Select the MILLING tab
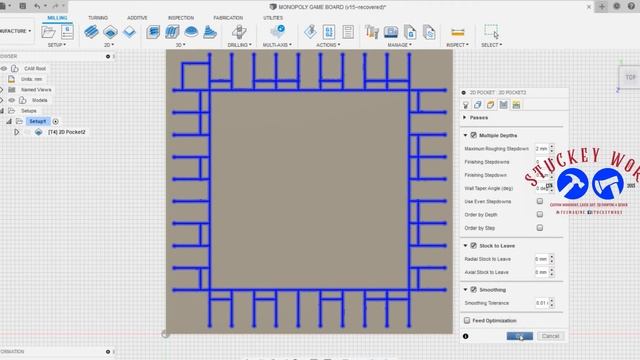 point(57,18)
